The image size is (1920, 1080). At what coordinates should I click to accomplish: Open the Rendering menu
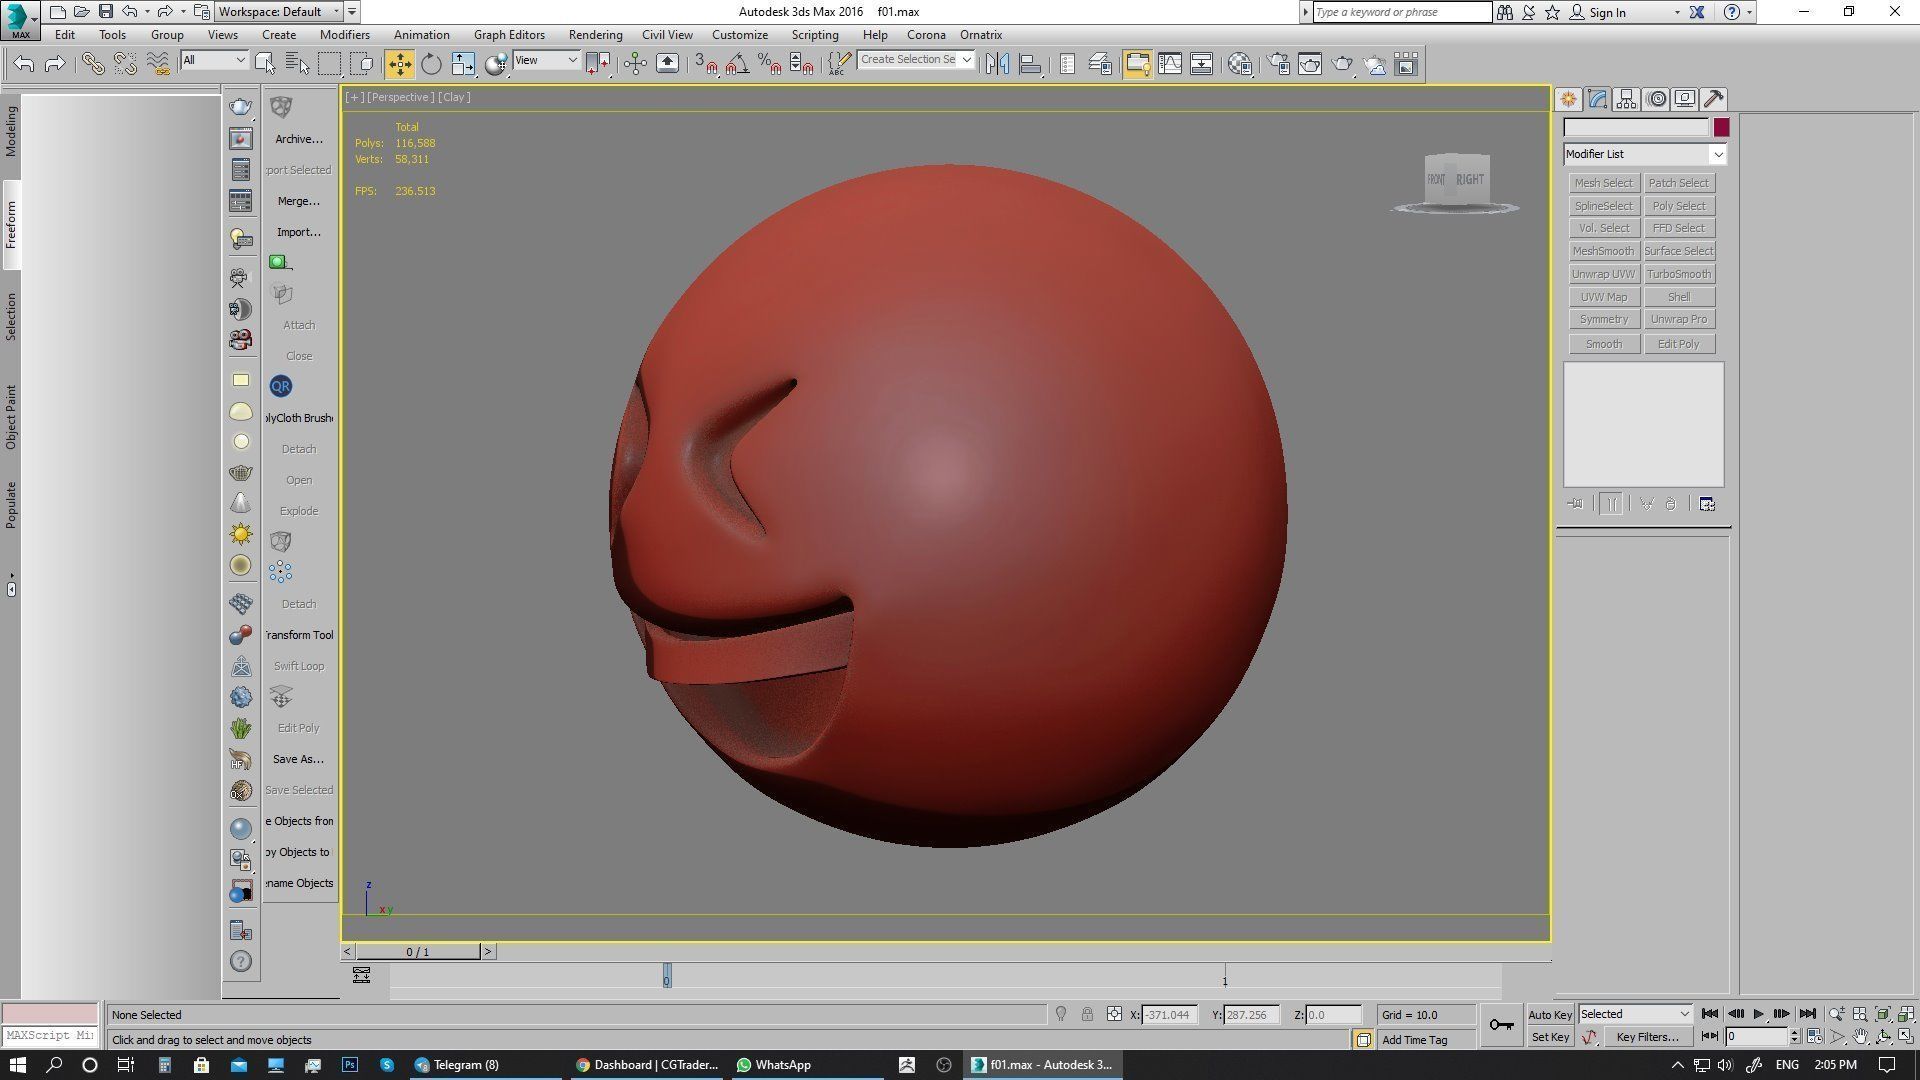coord(595,35)
